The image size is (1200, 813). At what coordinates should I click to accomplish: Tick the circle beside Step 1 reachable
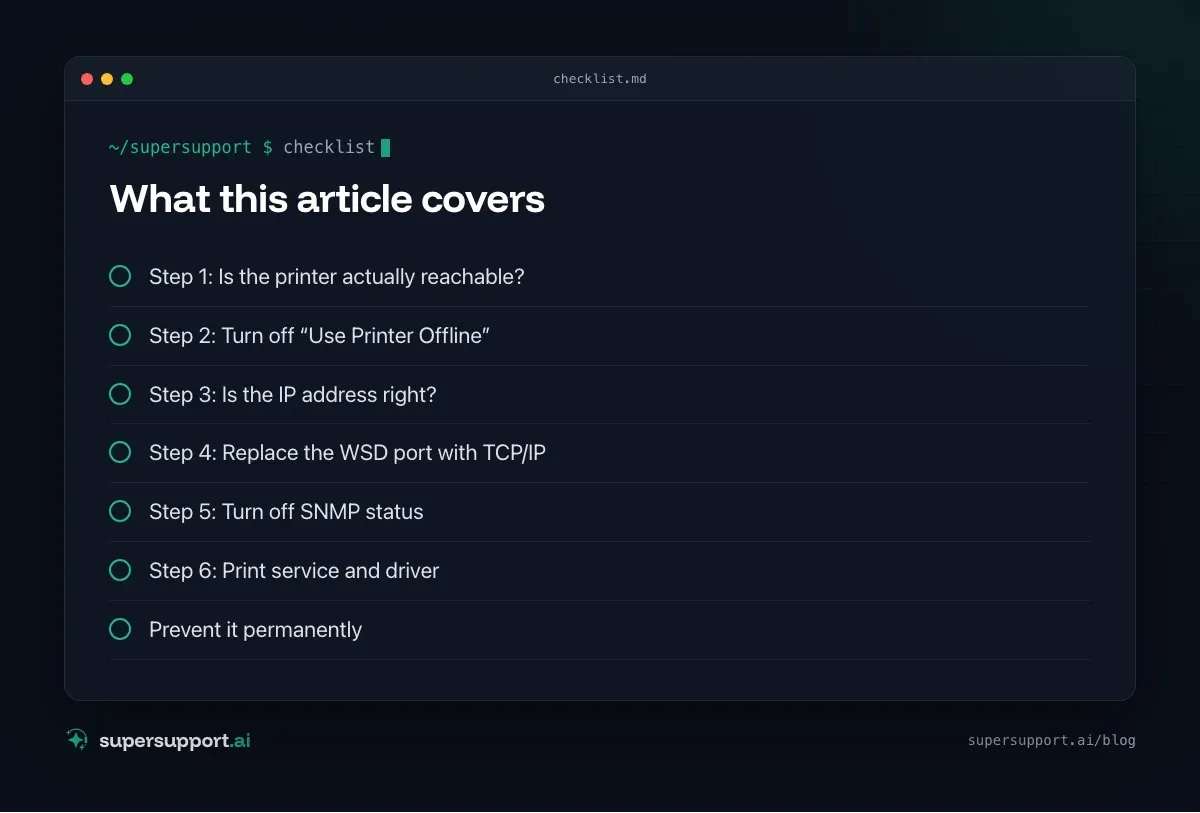(120, 276)
